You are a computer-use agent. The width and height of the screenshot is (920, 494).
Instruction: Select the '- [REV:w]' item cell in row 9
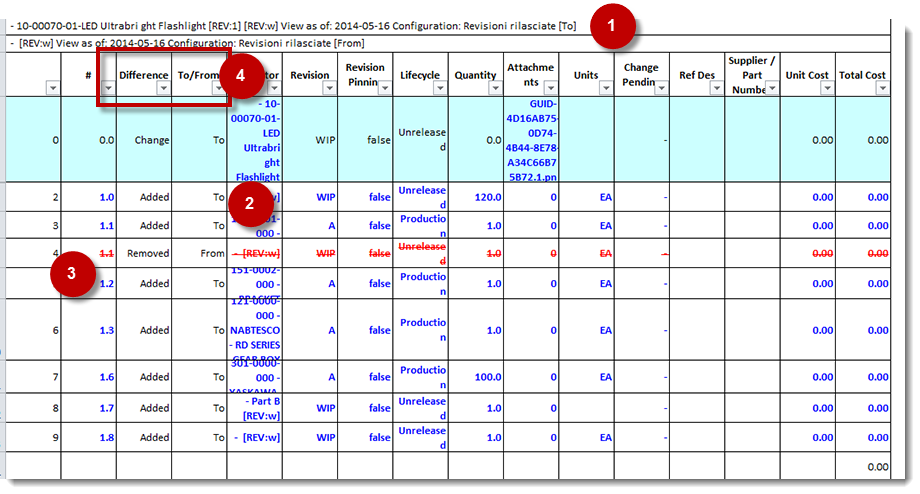[255, 438]
